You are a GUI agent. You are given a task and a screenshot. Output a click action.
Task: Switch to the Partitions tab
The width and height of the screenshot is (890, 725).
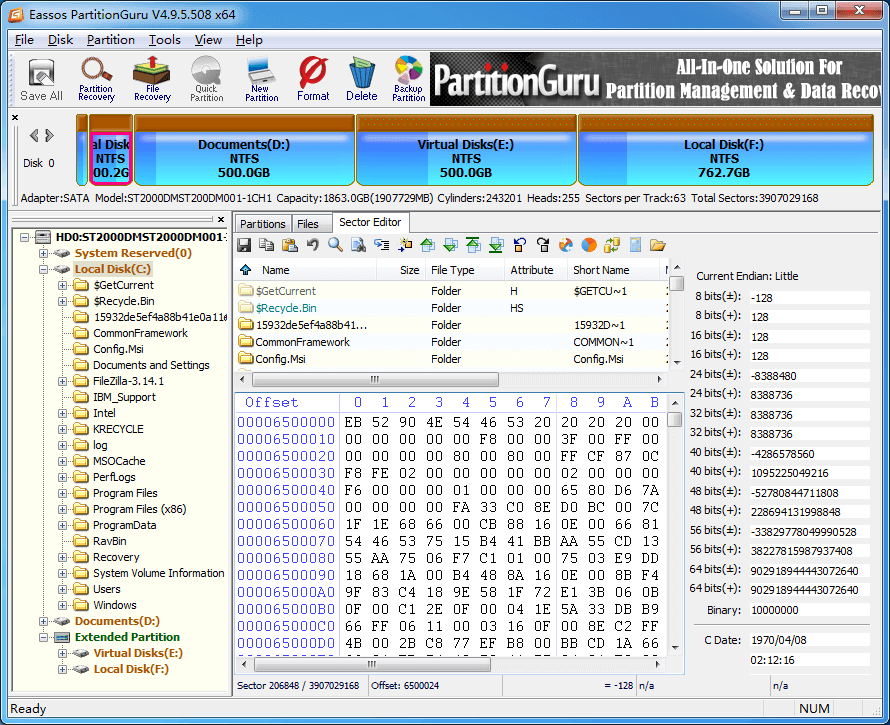(262, 224)
